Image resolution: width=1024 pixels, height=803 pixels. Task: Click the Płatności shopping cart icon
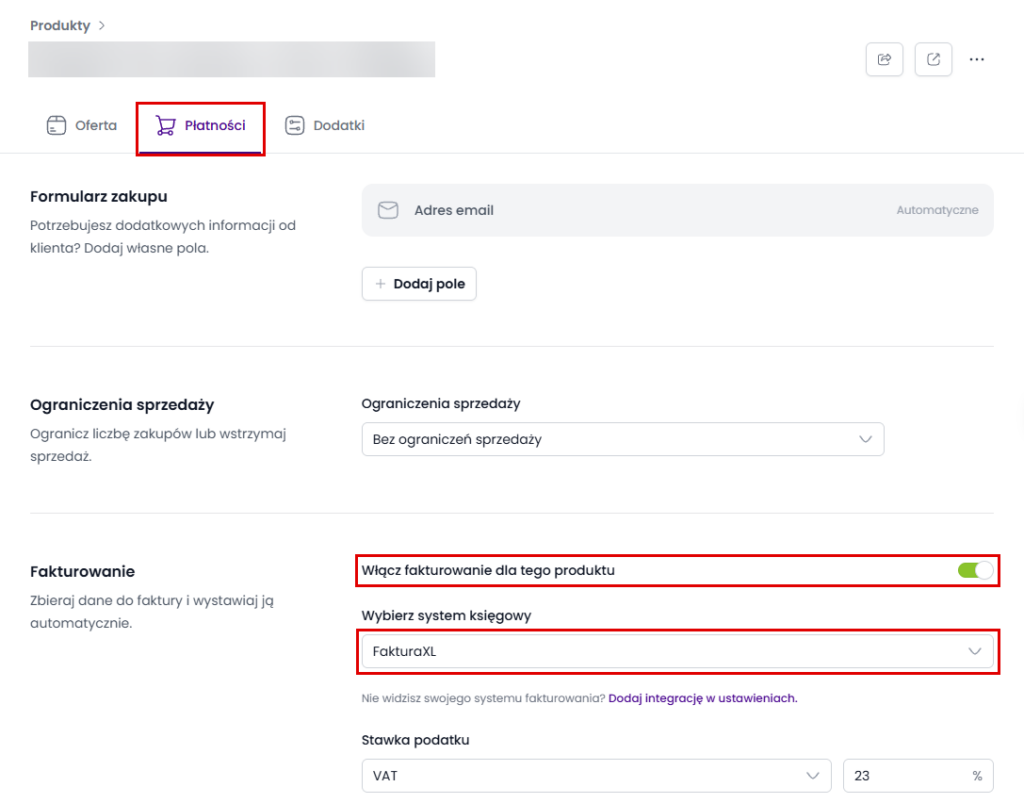[x=165, y=125]
